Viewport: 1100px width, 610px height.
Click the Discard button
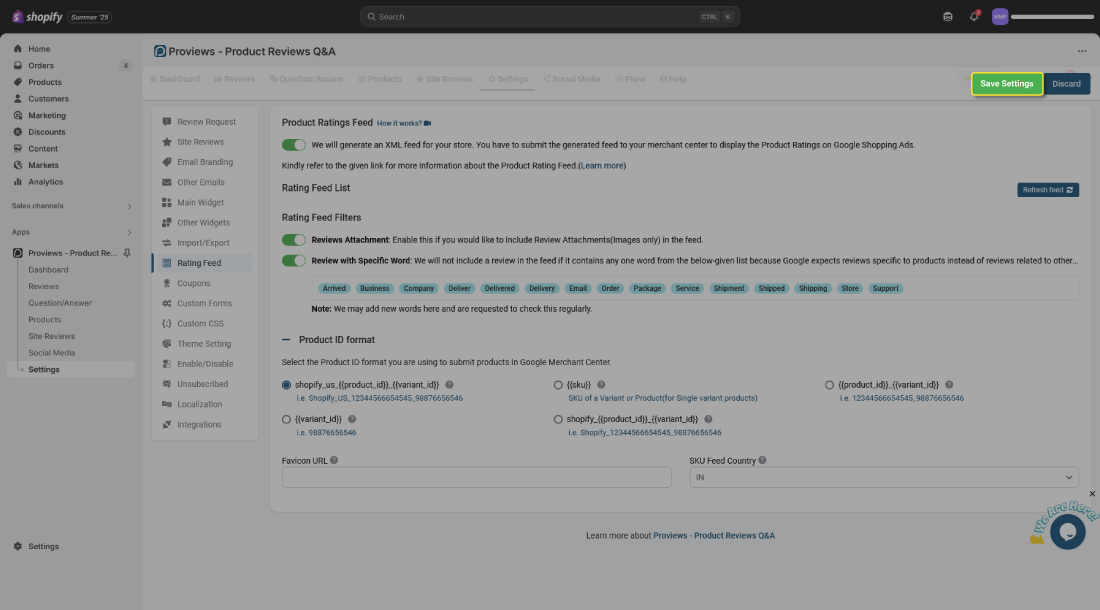click(x=1066, y=84)
